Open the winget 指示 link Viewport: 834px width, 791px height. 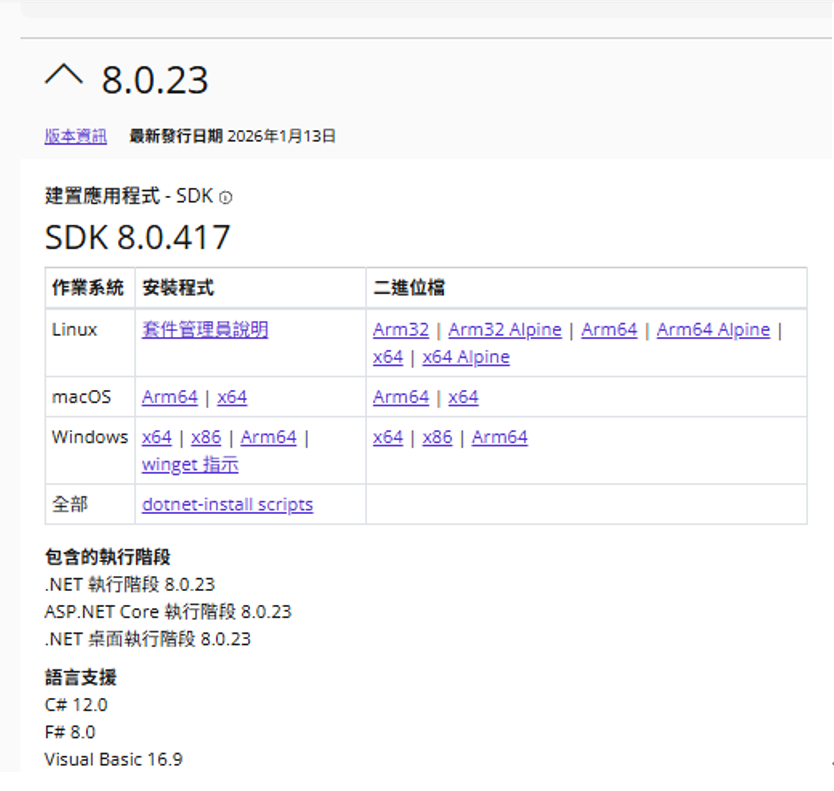[190, 464]
